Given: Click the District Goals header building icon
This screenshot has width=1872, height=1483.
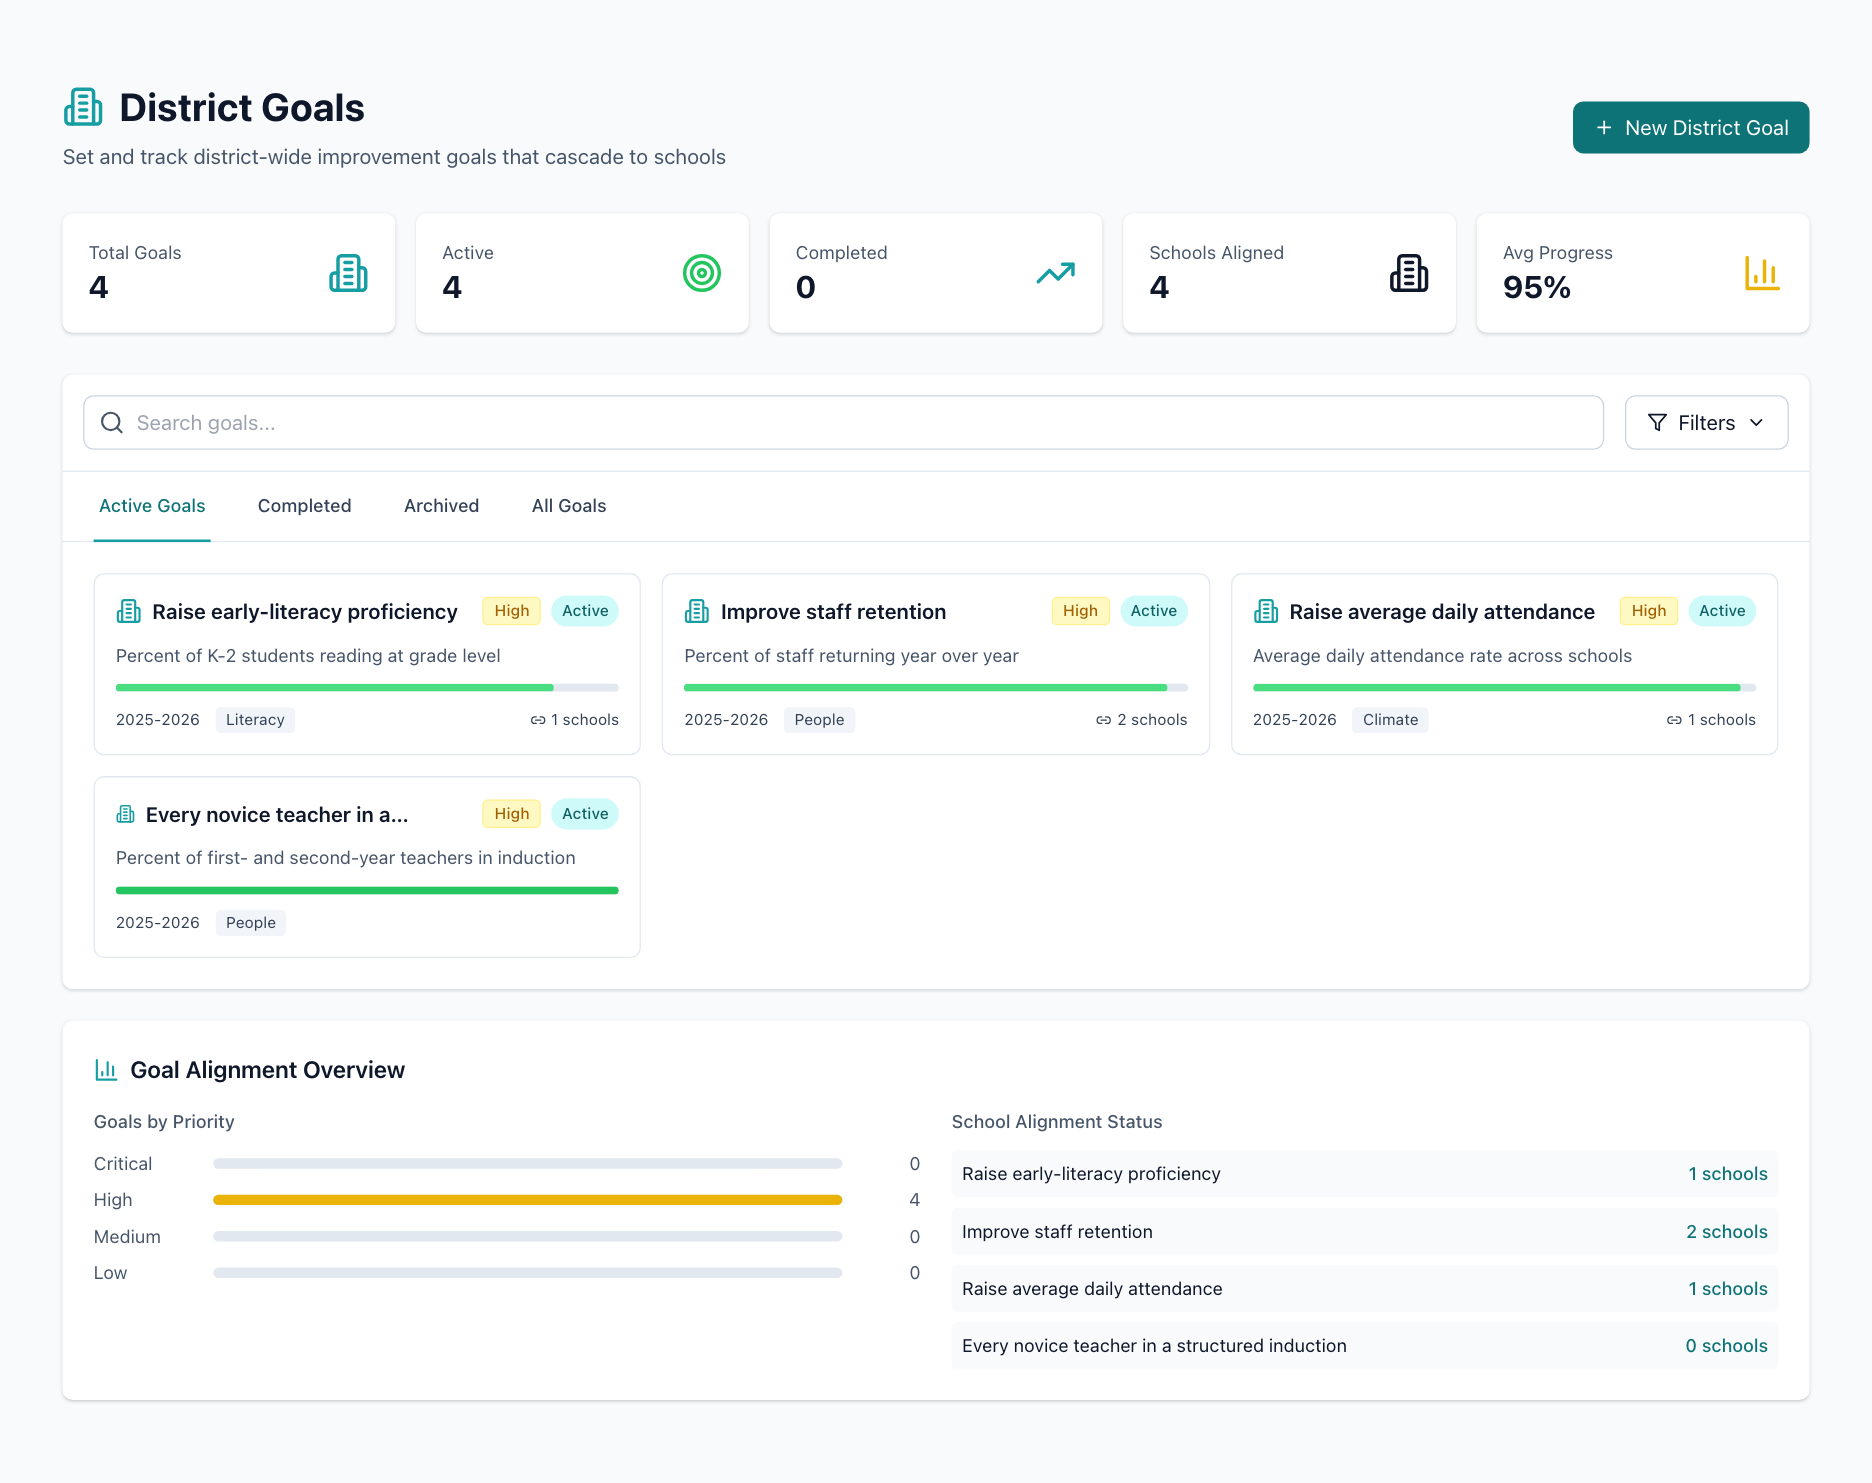Looking at the screenshot, I should pyautogui.click(x=83, y=107).
